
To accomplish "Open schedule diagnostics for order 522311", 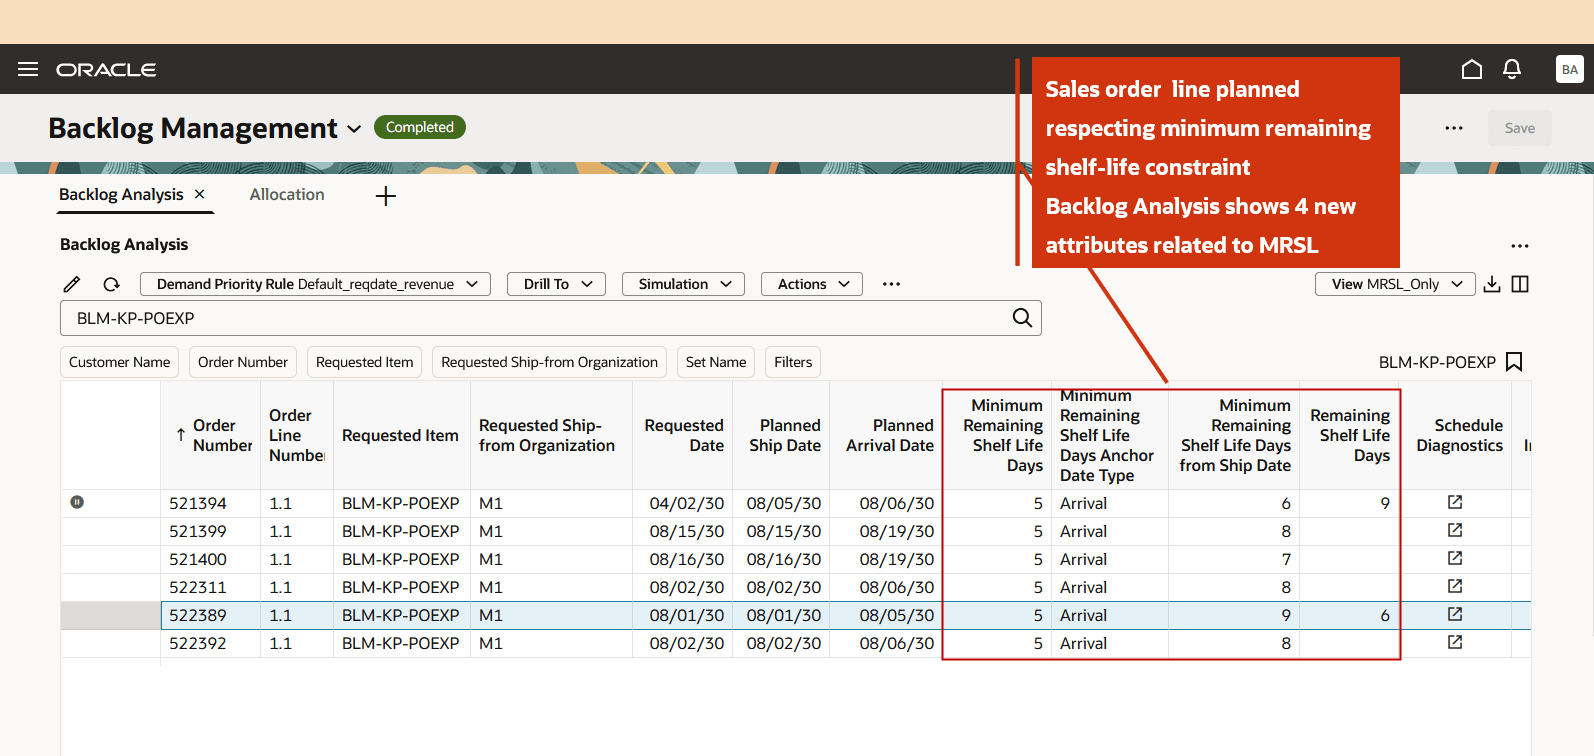I will click(1455, 586).
